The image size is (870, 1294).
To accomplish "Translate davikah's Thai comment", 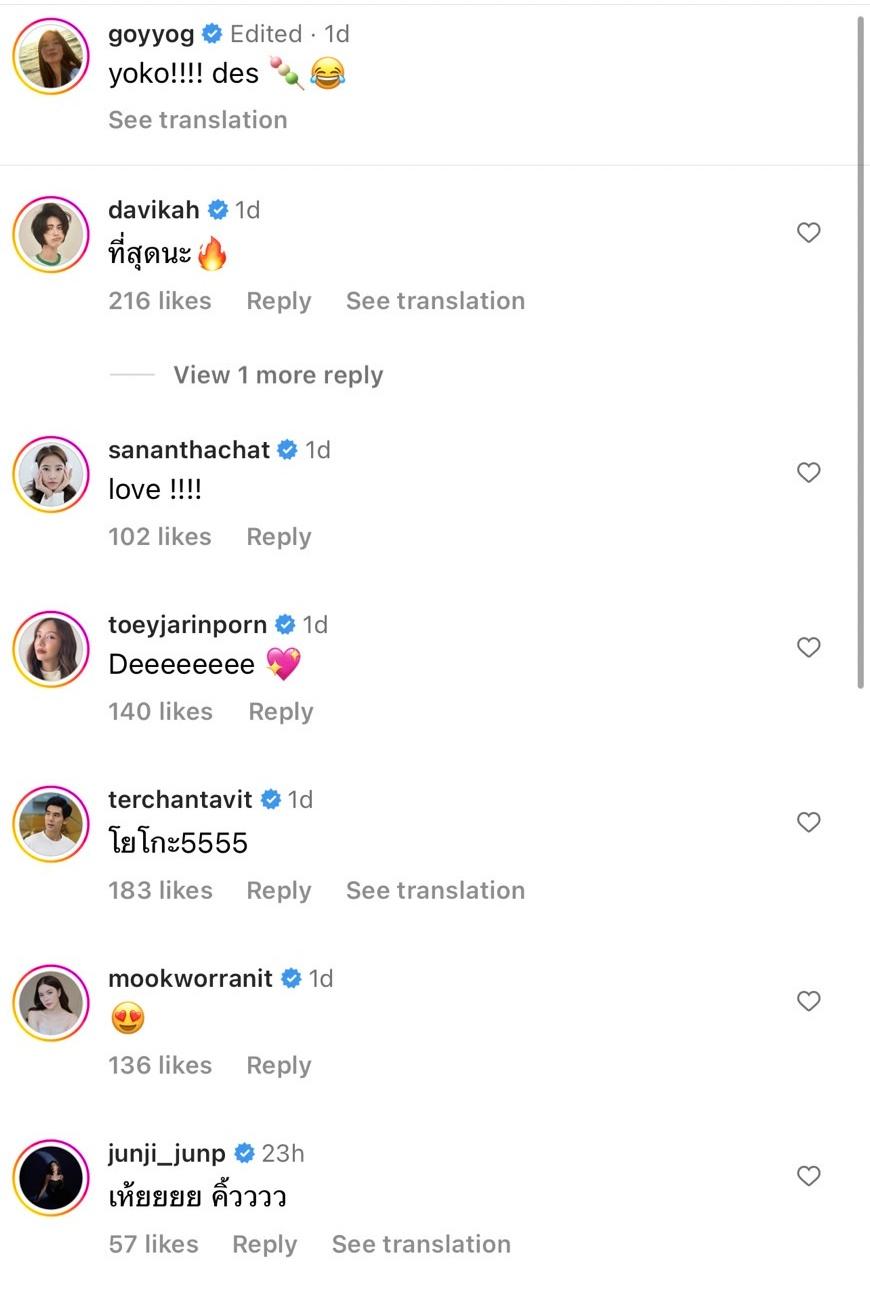I will click(435, 301).
